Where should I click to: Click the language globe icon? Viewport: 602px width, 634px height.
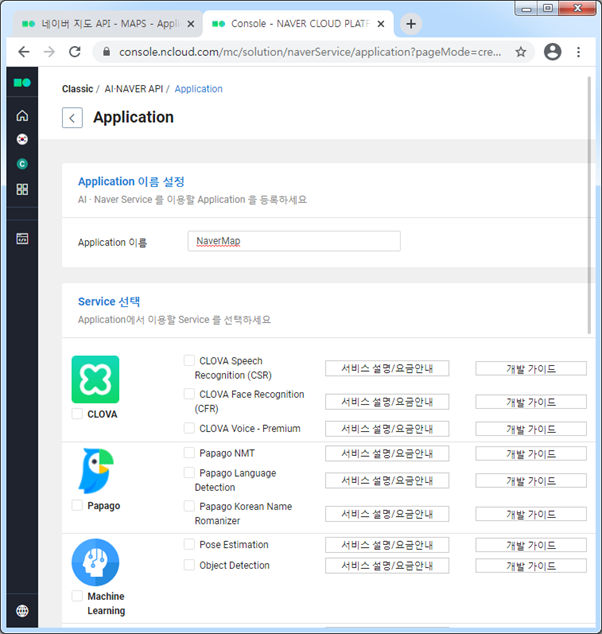tap(22, 611)
